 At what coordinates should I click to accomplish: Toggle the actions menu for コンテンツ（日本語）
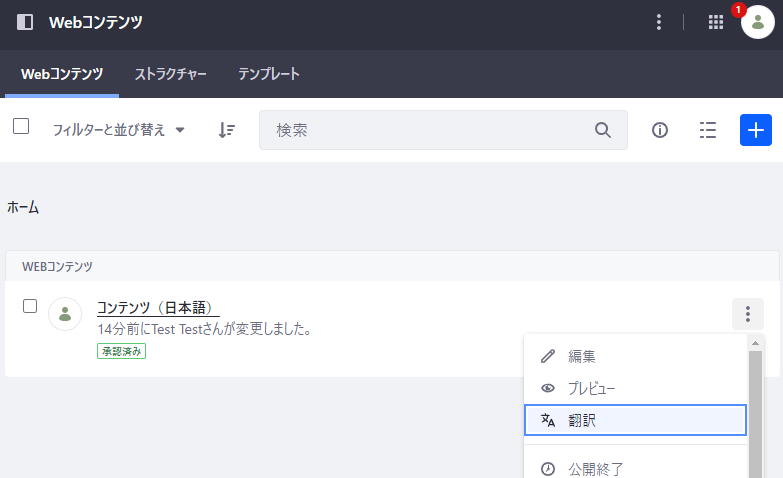click(x=747, y=314)
